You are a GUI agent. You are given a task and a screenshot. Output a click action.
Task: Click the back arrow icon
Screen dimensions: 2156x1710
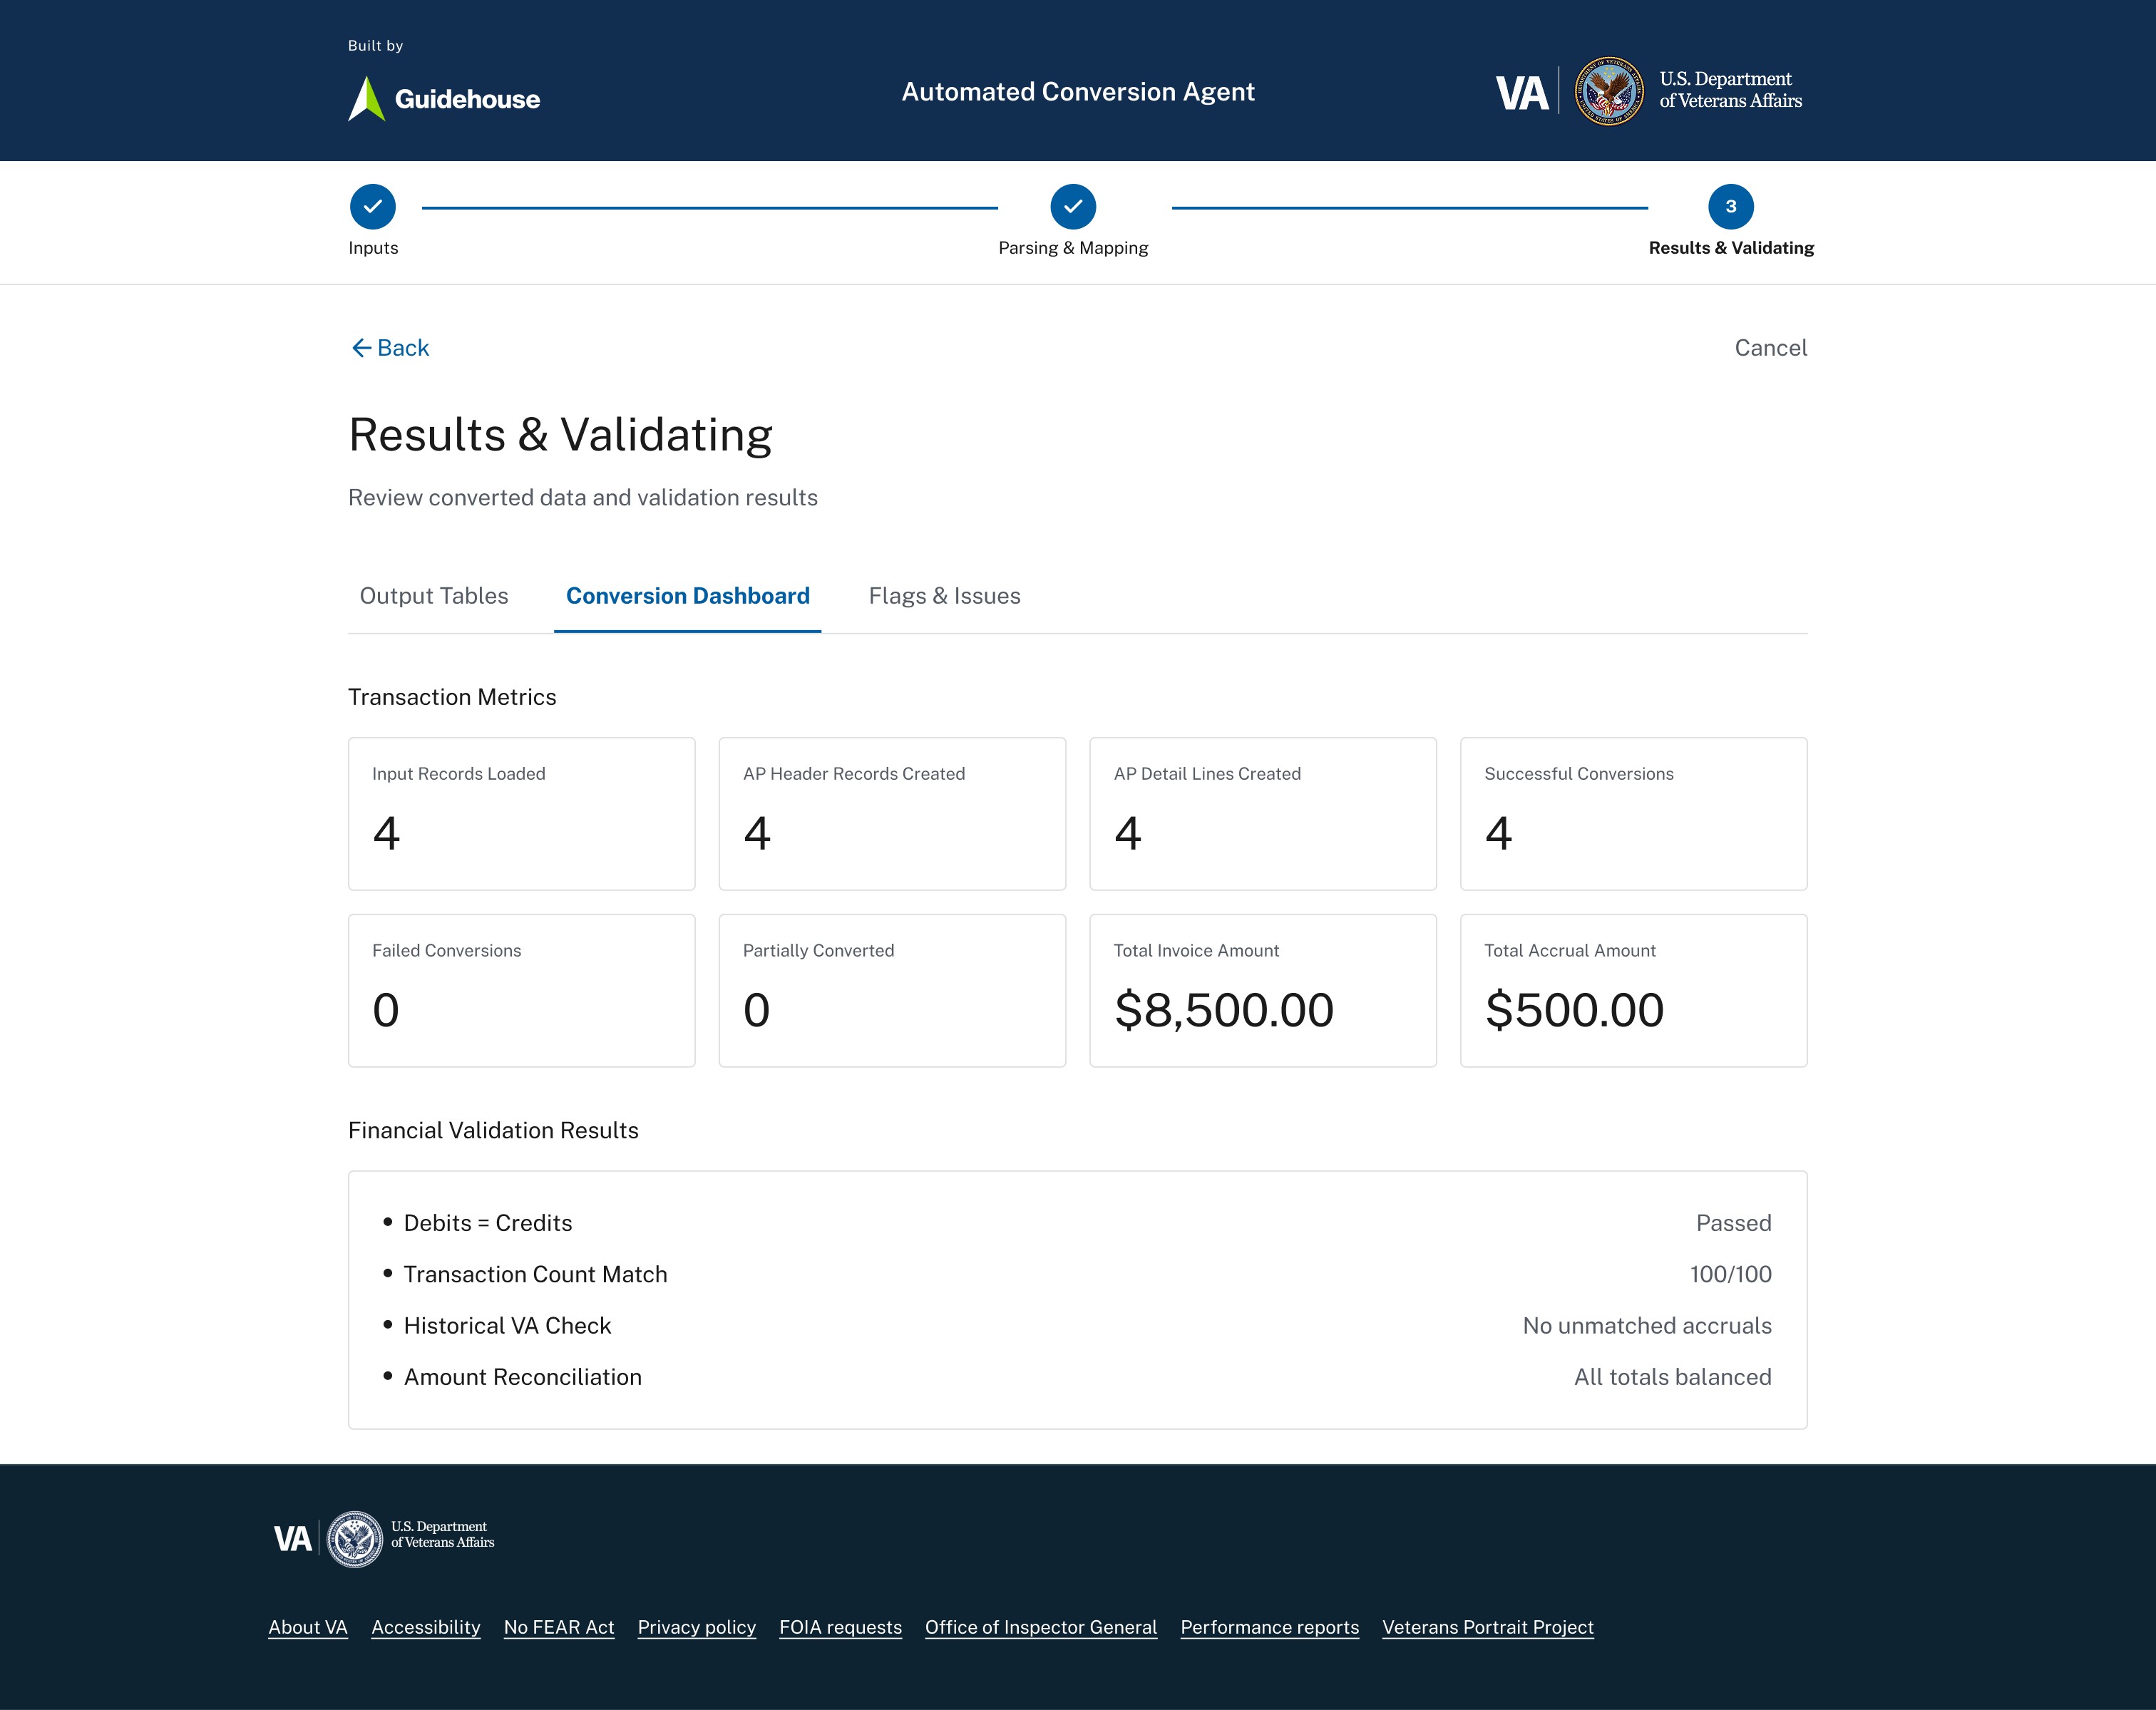point(361,348)
